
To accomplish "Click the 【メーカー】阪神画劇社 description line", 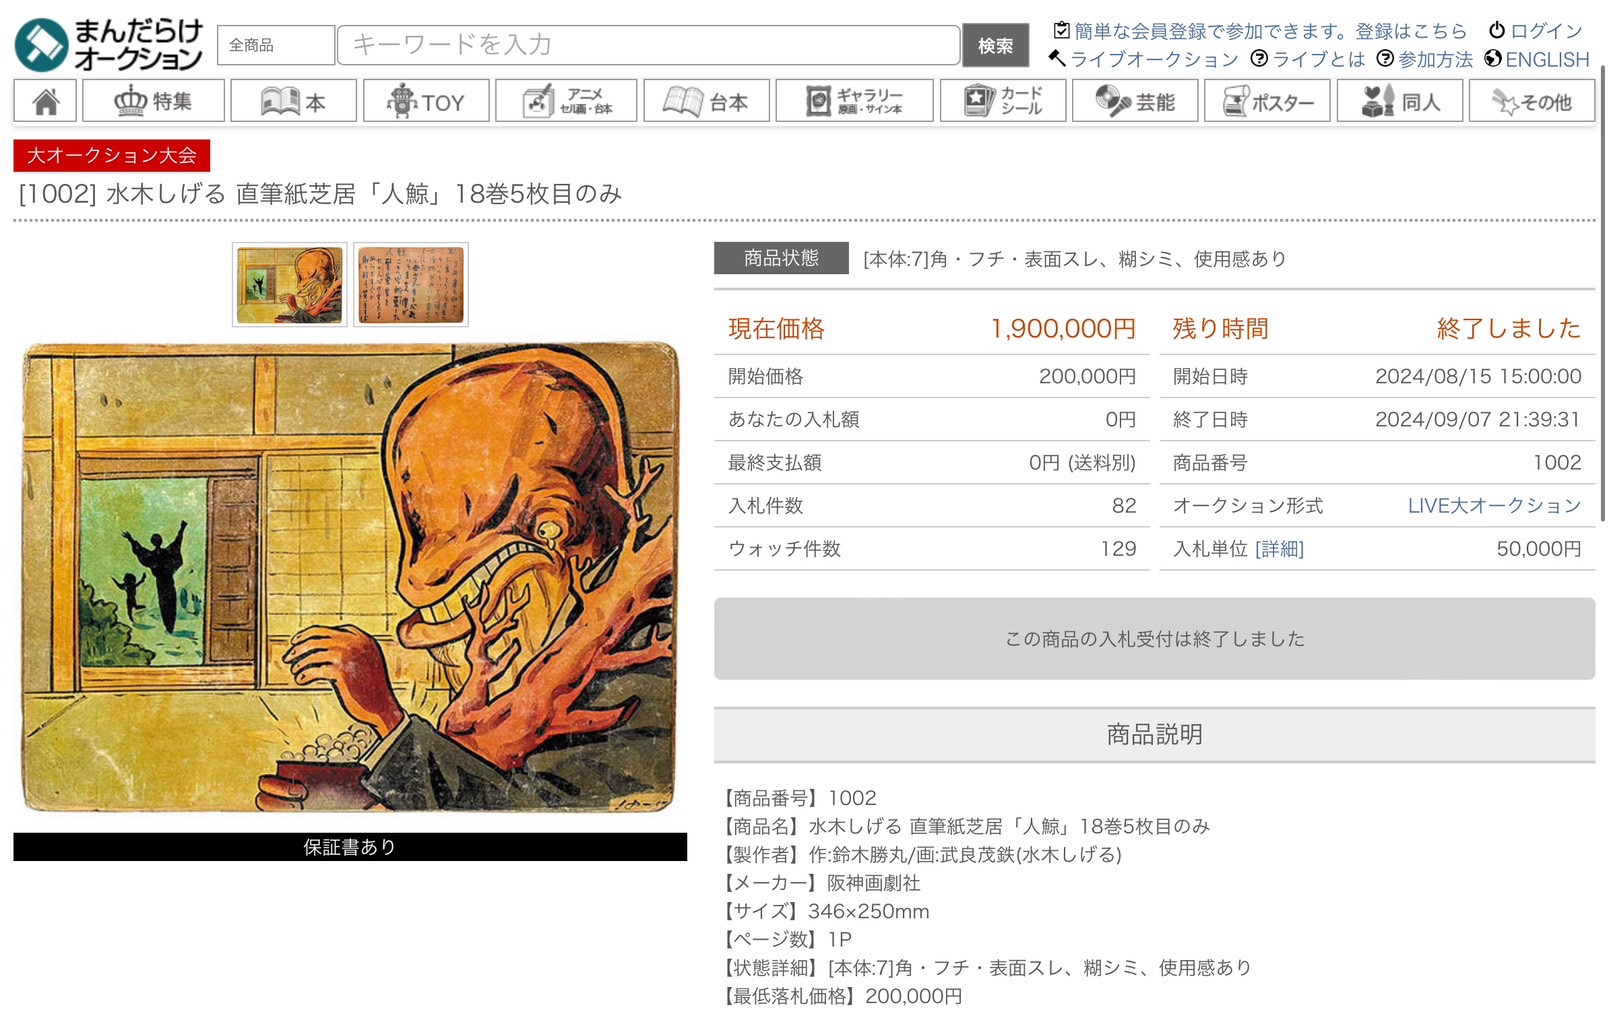I will coord(820,883).
